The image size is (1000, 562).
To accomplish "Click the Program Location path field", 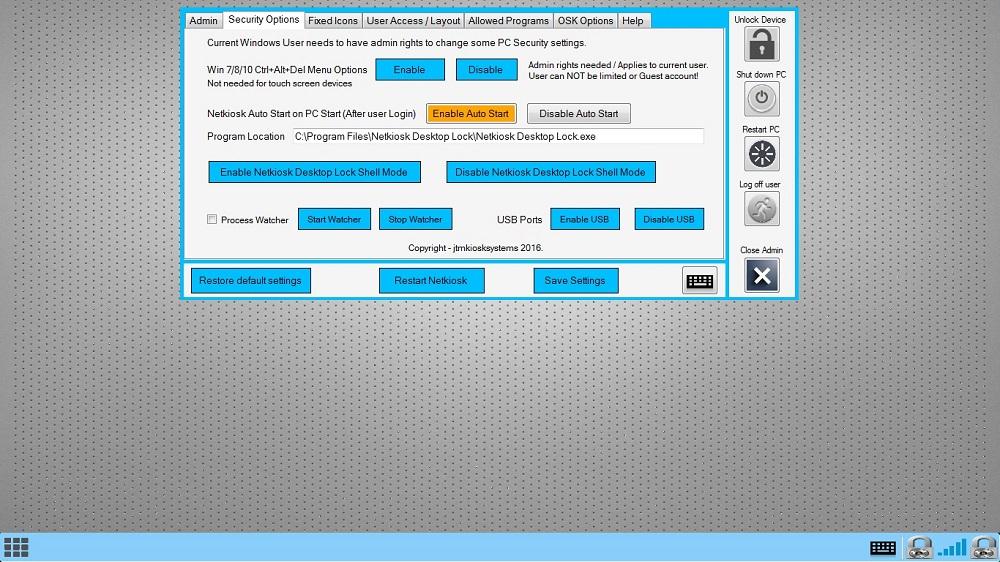I will click(498, 137).
